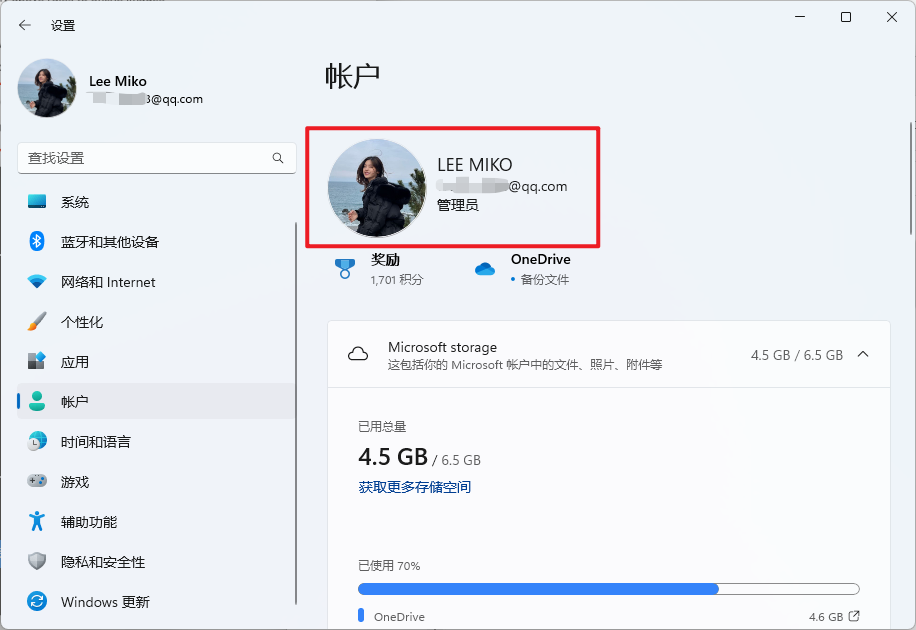This screenshot has height=630, width=916.
Task: Click the OneDrive cloud icon
Action: (484, 269)
